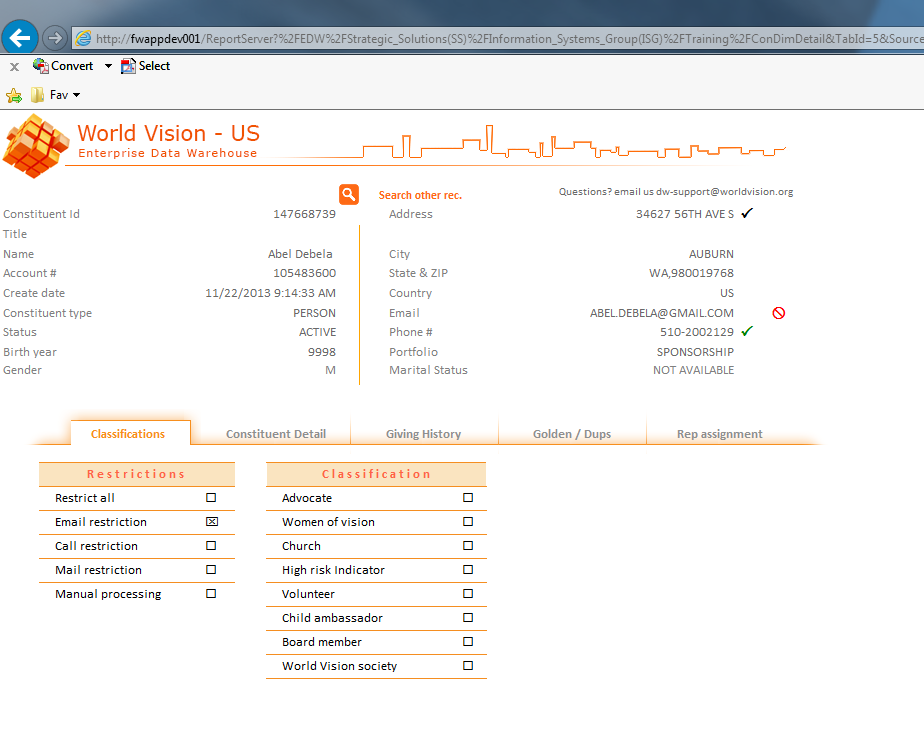Toggle the Mail restriction checkbox

click(x=211, y=569)
